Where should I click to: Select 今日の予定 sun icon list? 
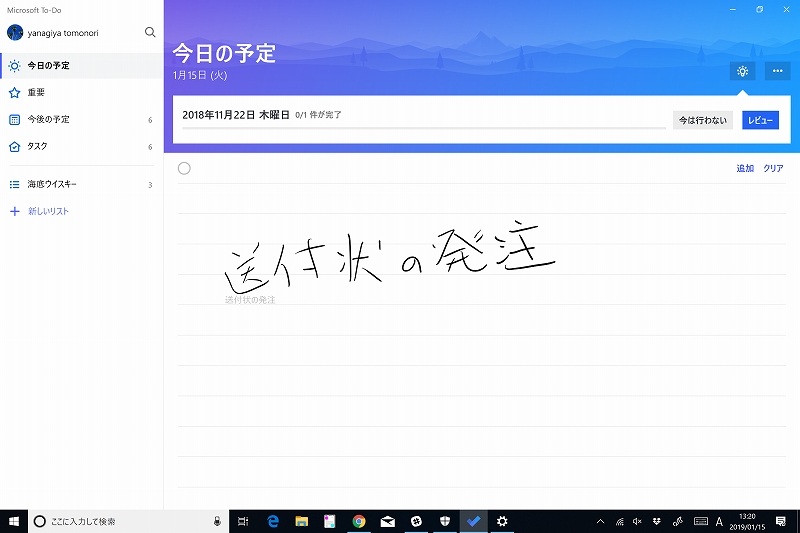[82, 65]
